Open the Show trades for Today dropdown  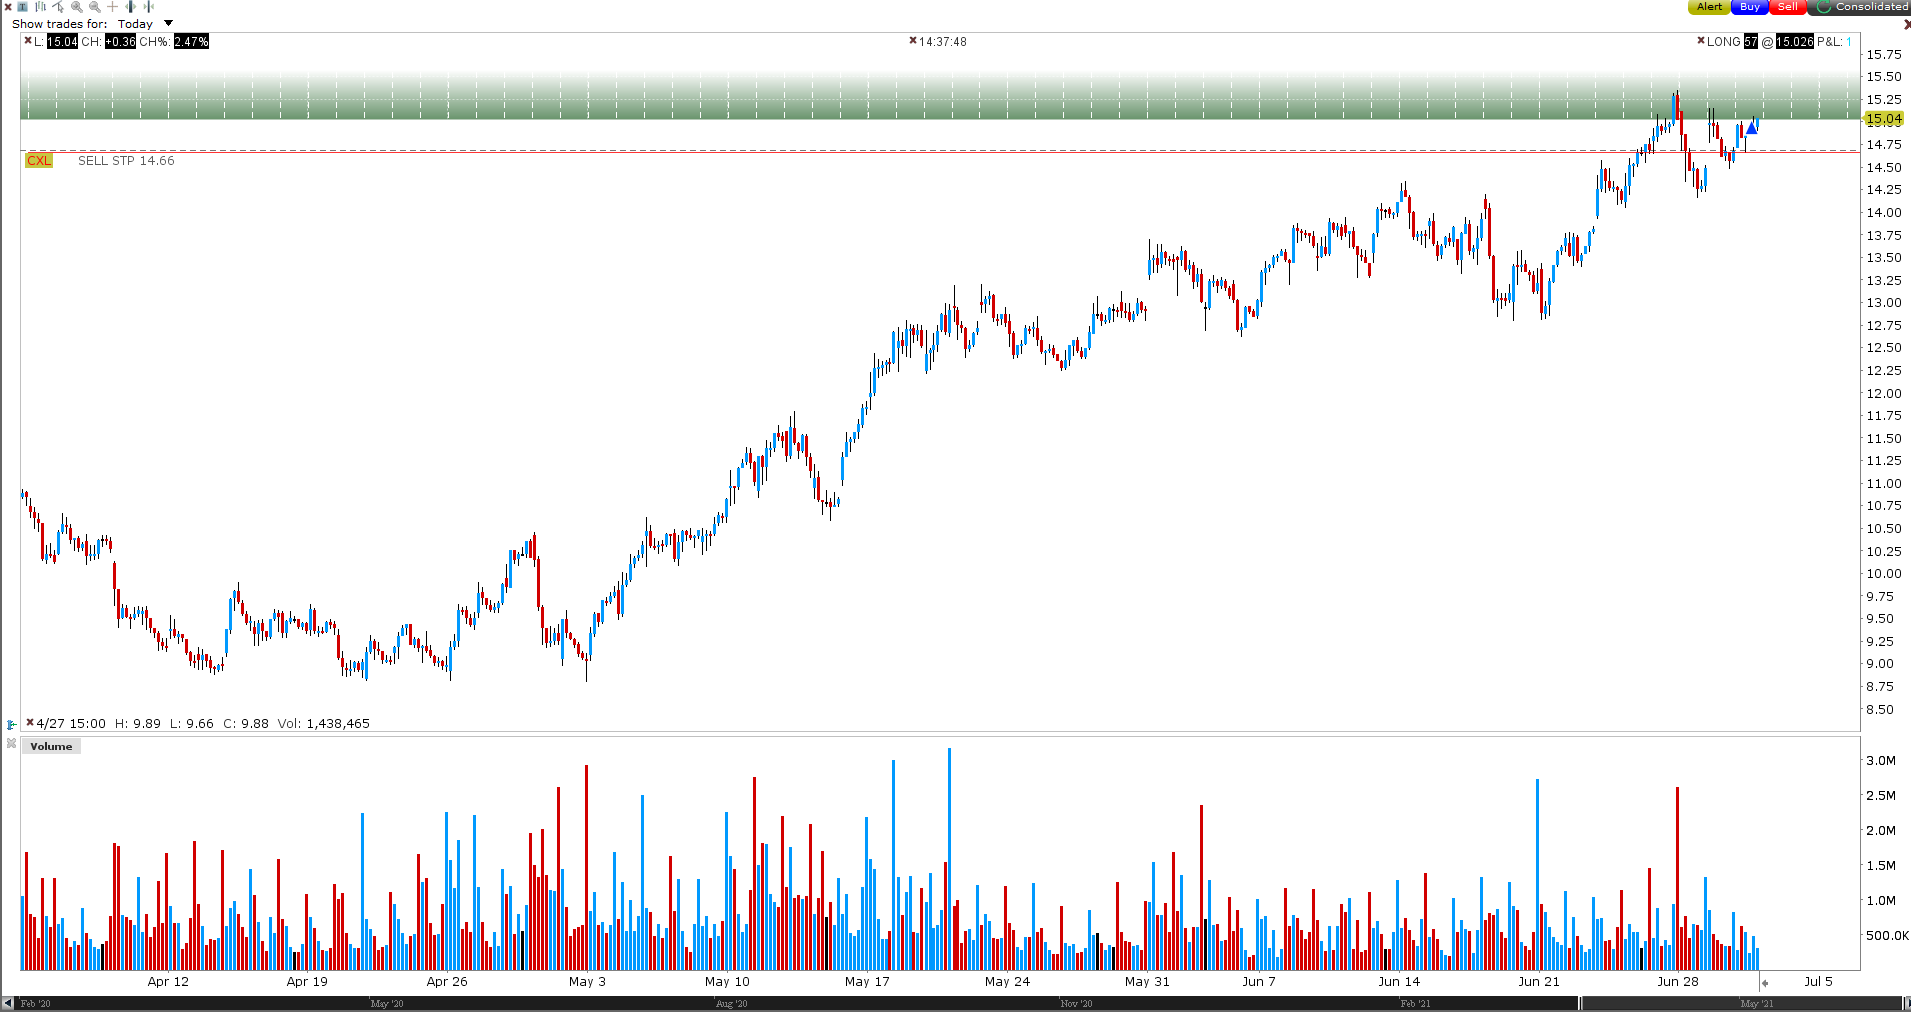tap(168, 23)
